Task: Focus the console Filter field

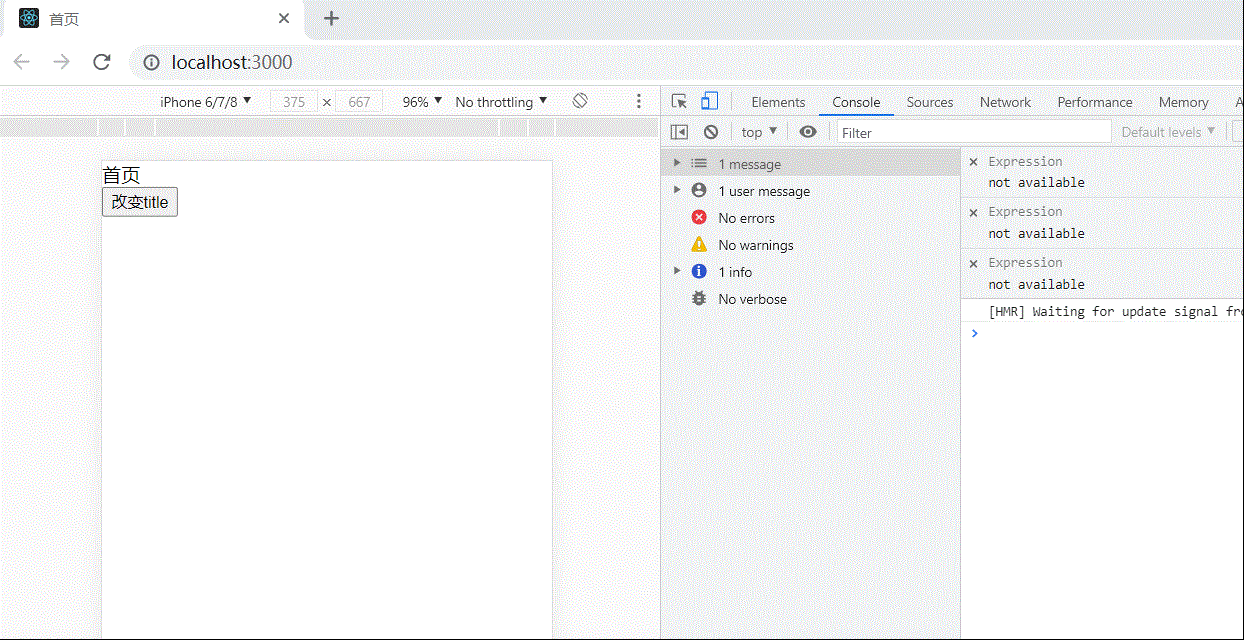Action: click(x=974, y=132)
